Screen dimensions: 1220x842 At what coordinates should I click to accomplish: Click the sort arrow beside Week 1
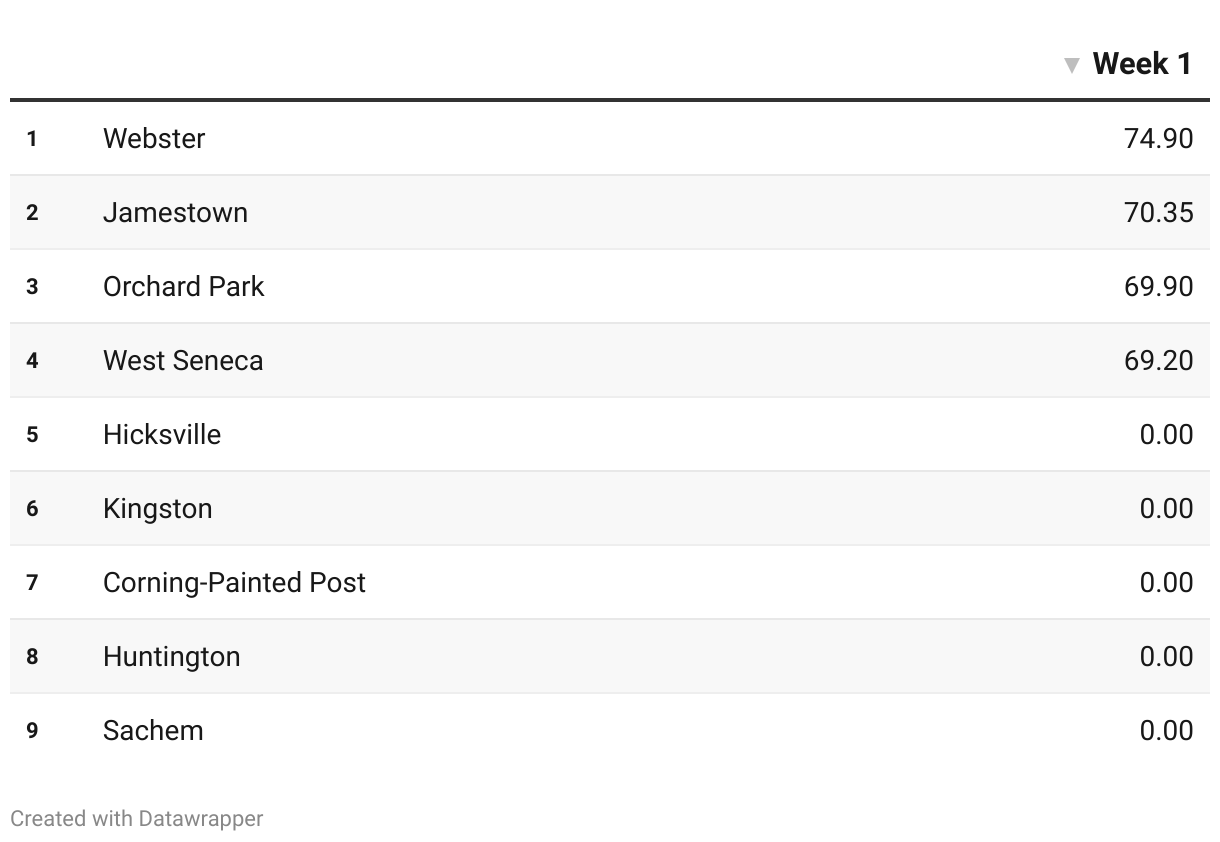(x=1072, y=66)
